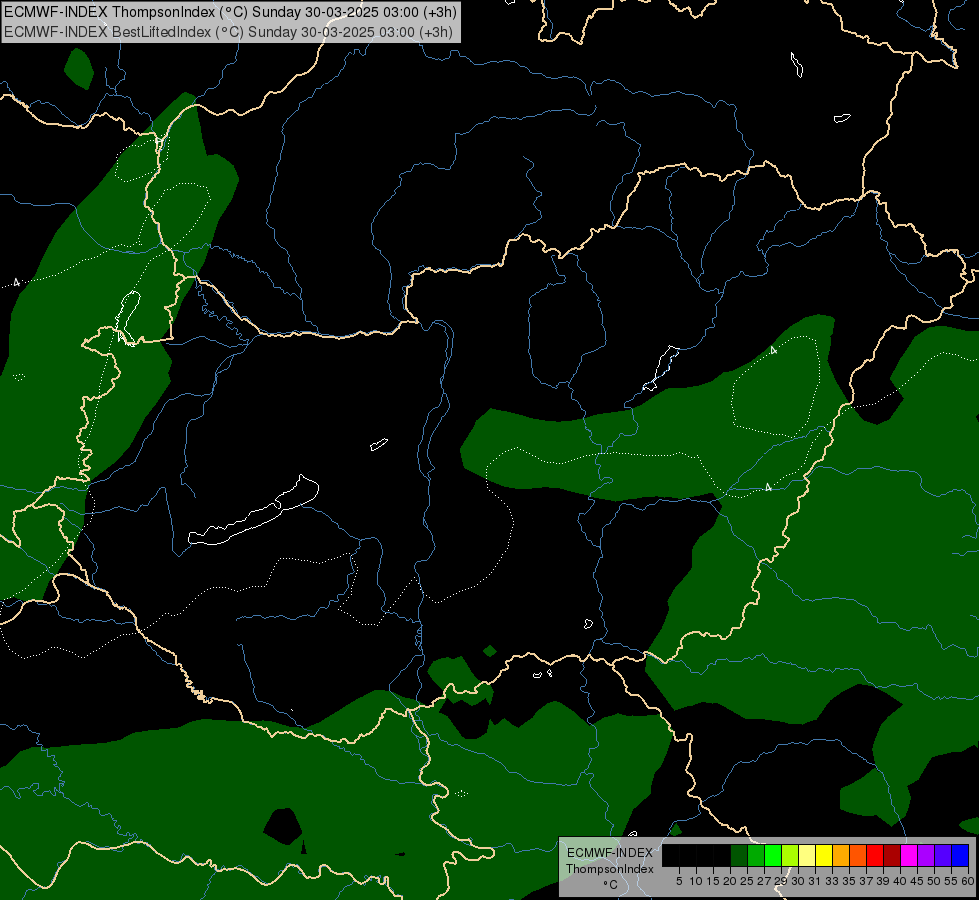Click the legend value "15"

pos(713,881)
